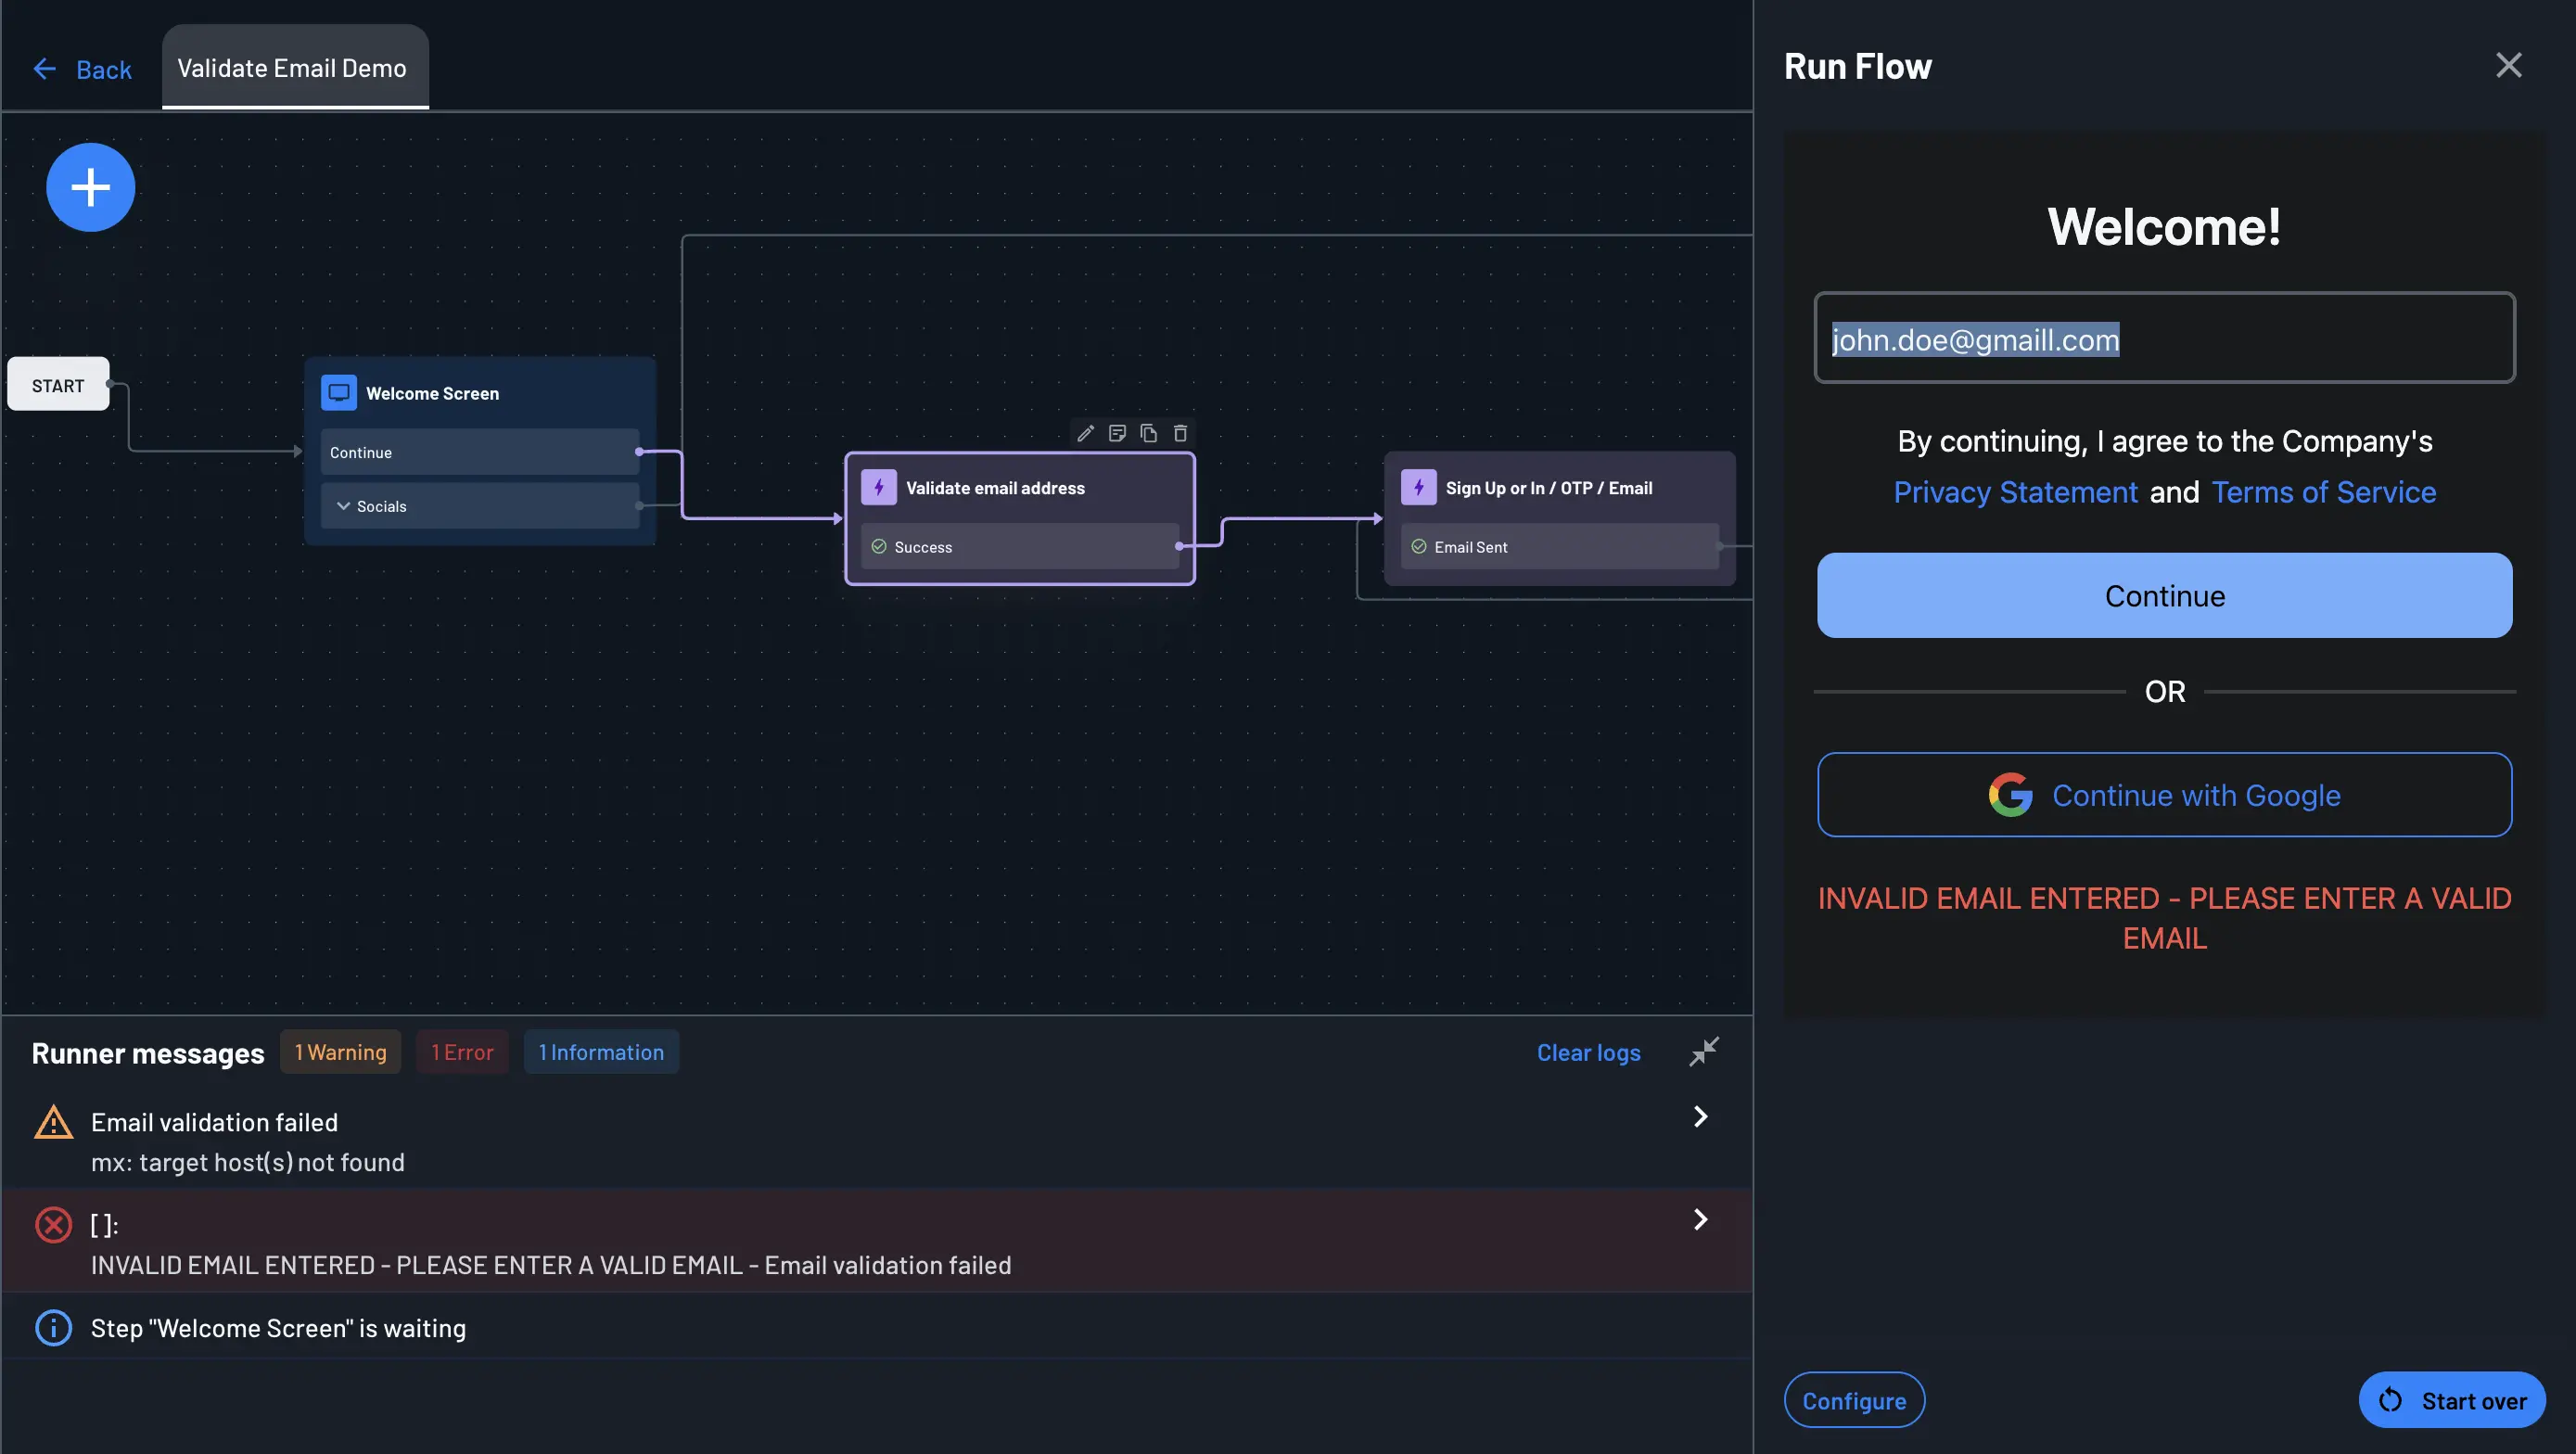2576x1454 pixels.
Task: Click the email input field
Action: tap(2164, 338)
